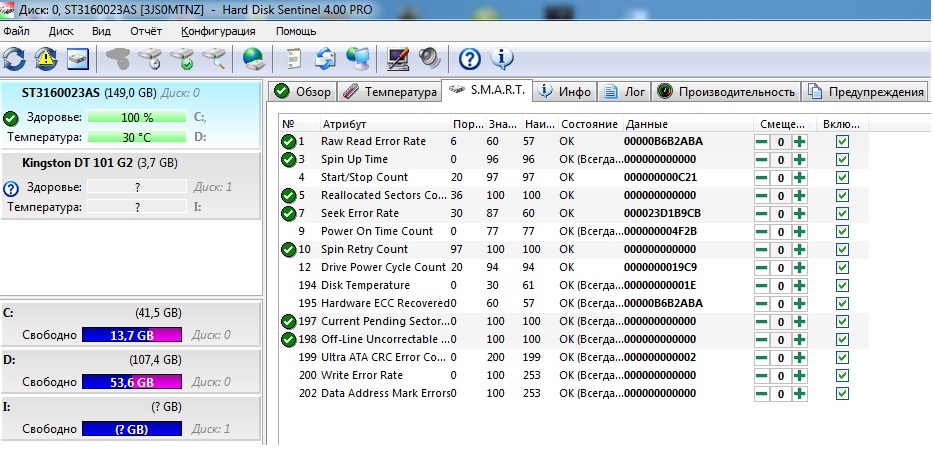Decrease the Start/Stop Count offset with minus
This screenshot has width=934, height=449.
(x=761, y=177)
